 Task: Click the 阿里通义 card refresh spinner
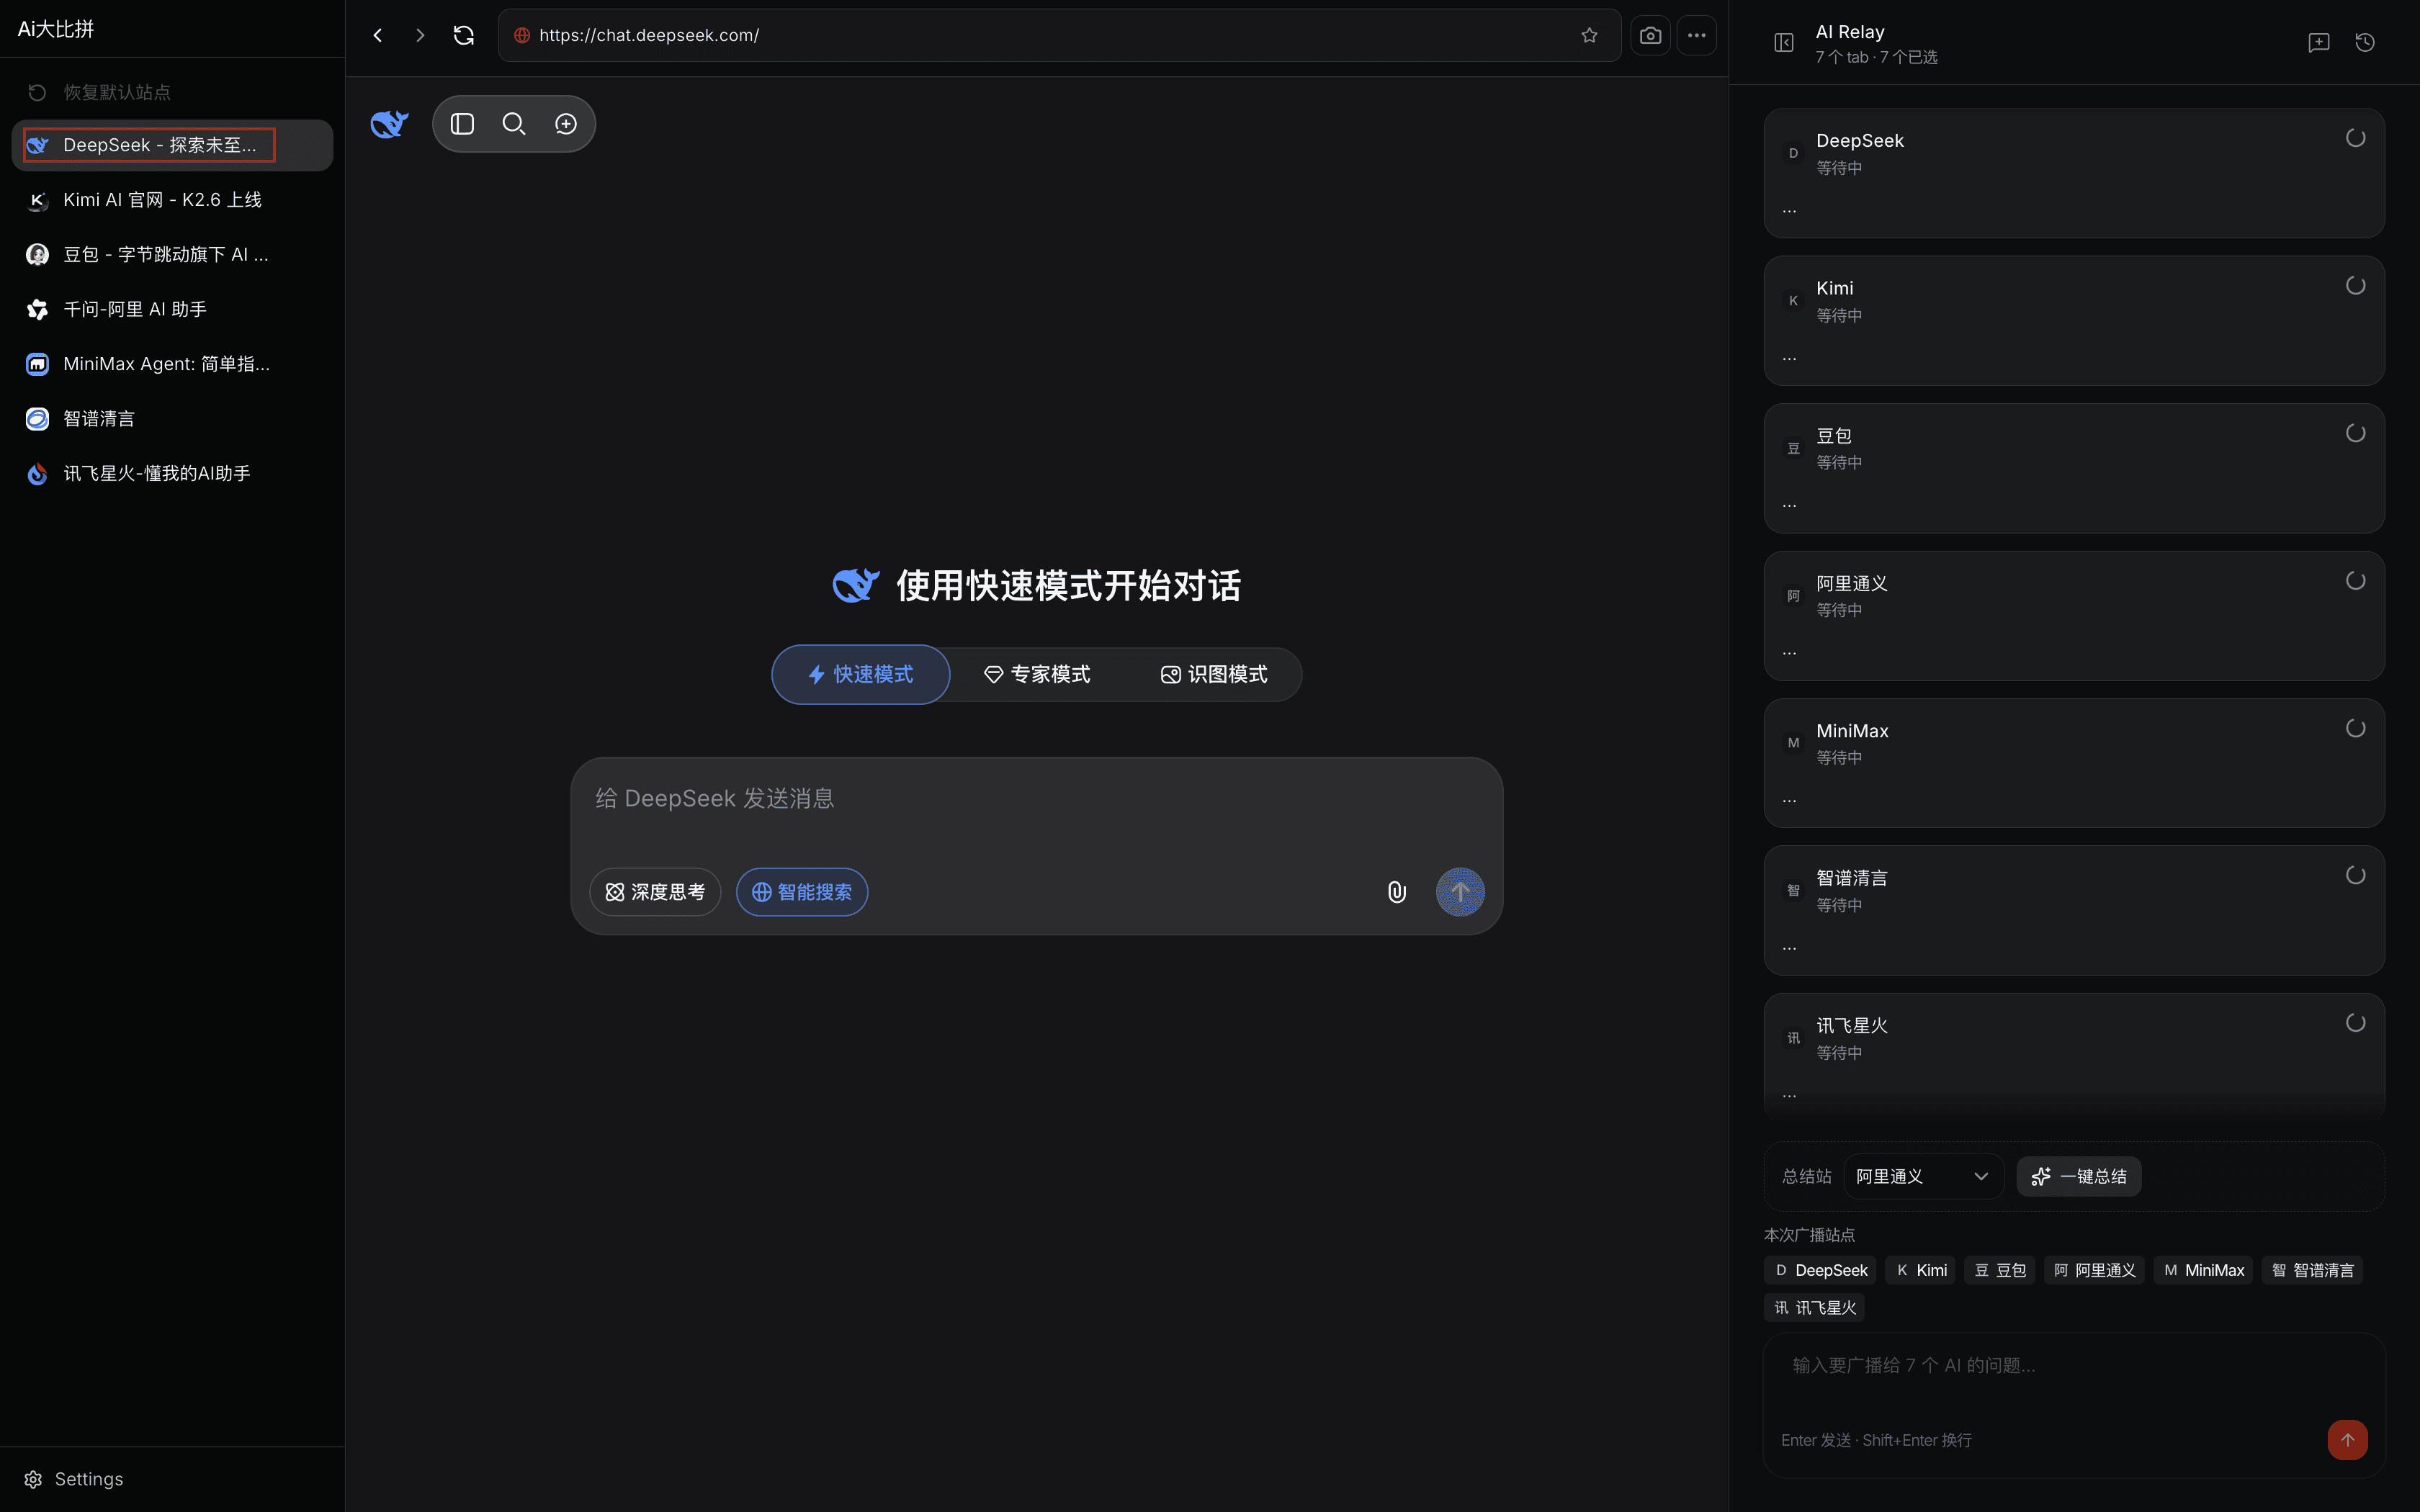click(2355, 581)
